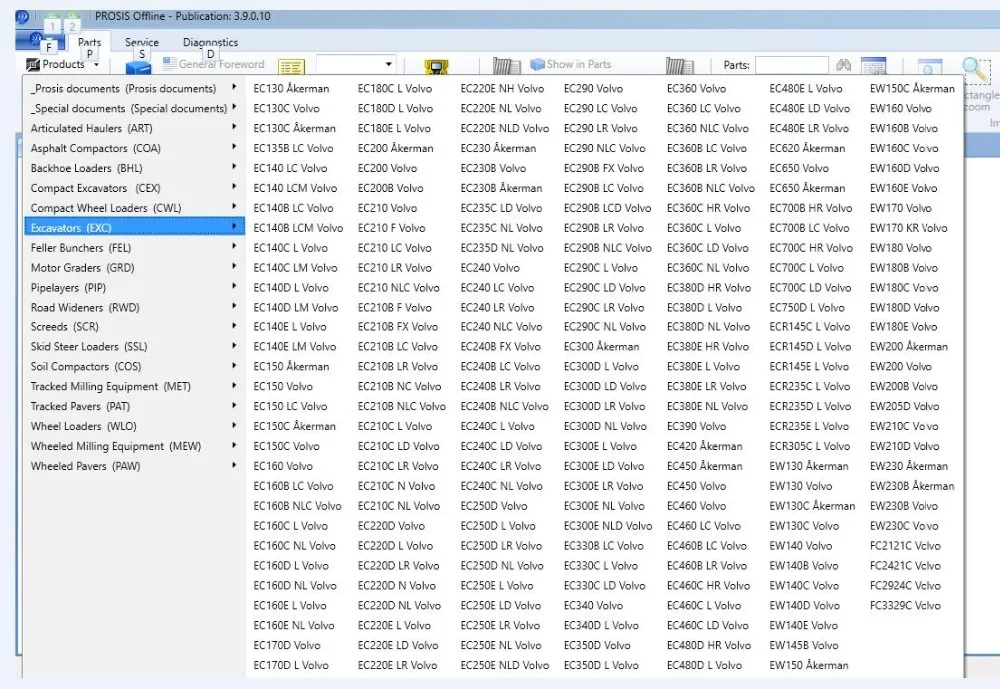Click the yellow list icon in toolbar
1000x689 pixels.
click(x=291, y=66)
